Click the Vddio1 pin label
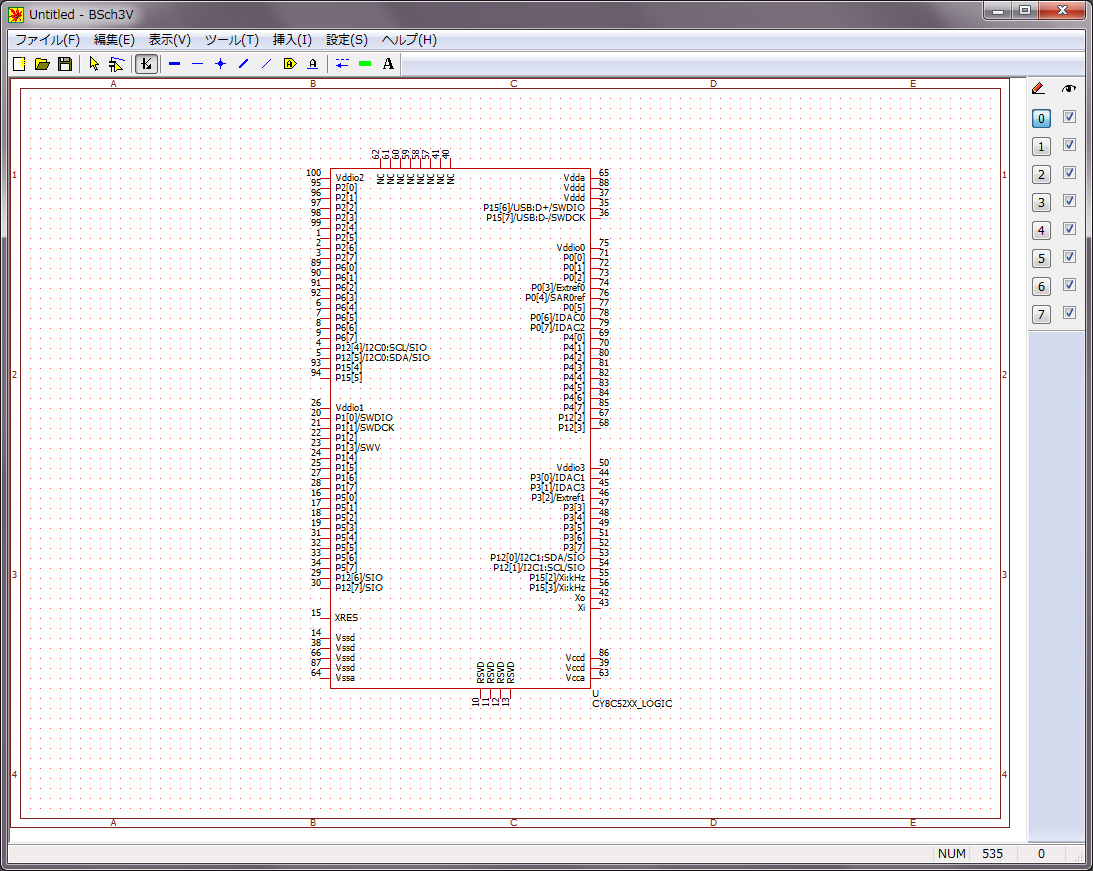This screenshot has height=871, width=1093. pyautogui.click(x=350, y=408)
